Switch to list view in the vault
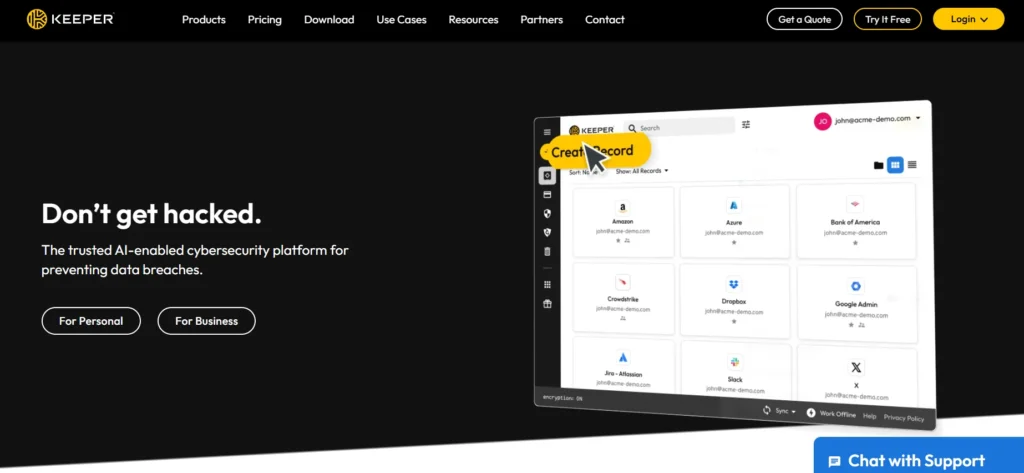Screen dimensions: 1024x473 912,165
